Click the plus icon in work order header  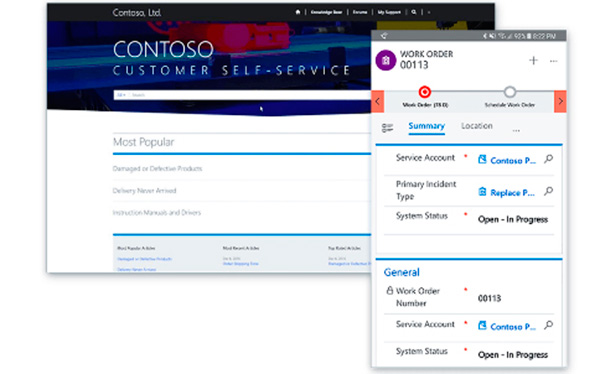[533, 60]
